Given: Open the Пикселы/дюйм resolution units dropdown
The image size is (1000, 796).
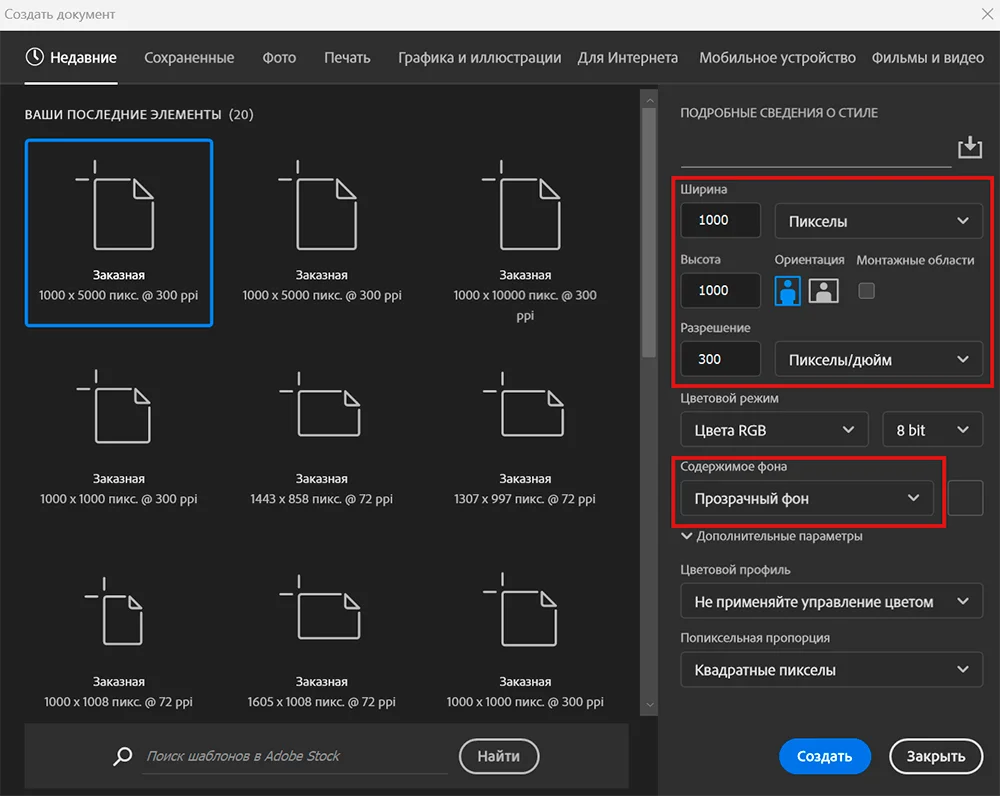Looking at the screenshot, I should (878, 359).
